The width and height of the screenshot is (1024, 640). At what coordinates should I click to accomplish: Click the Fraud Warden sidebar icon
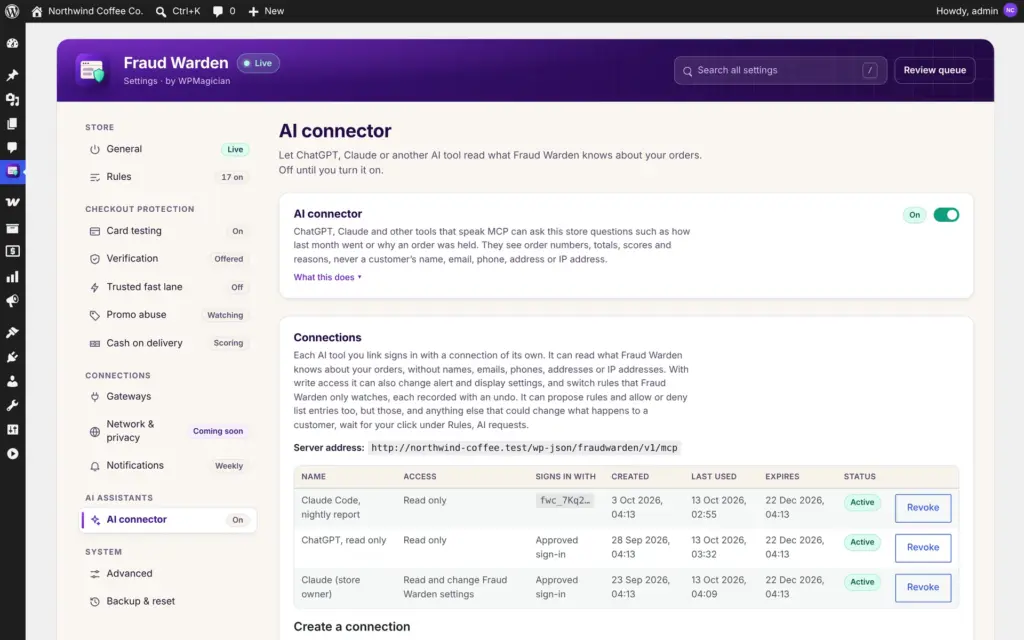12,172
